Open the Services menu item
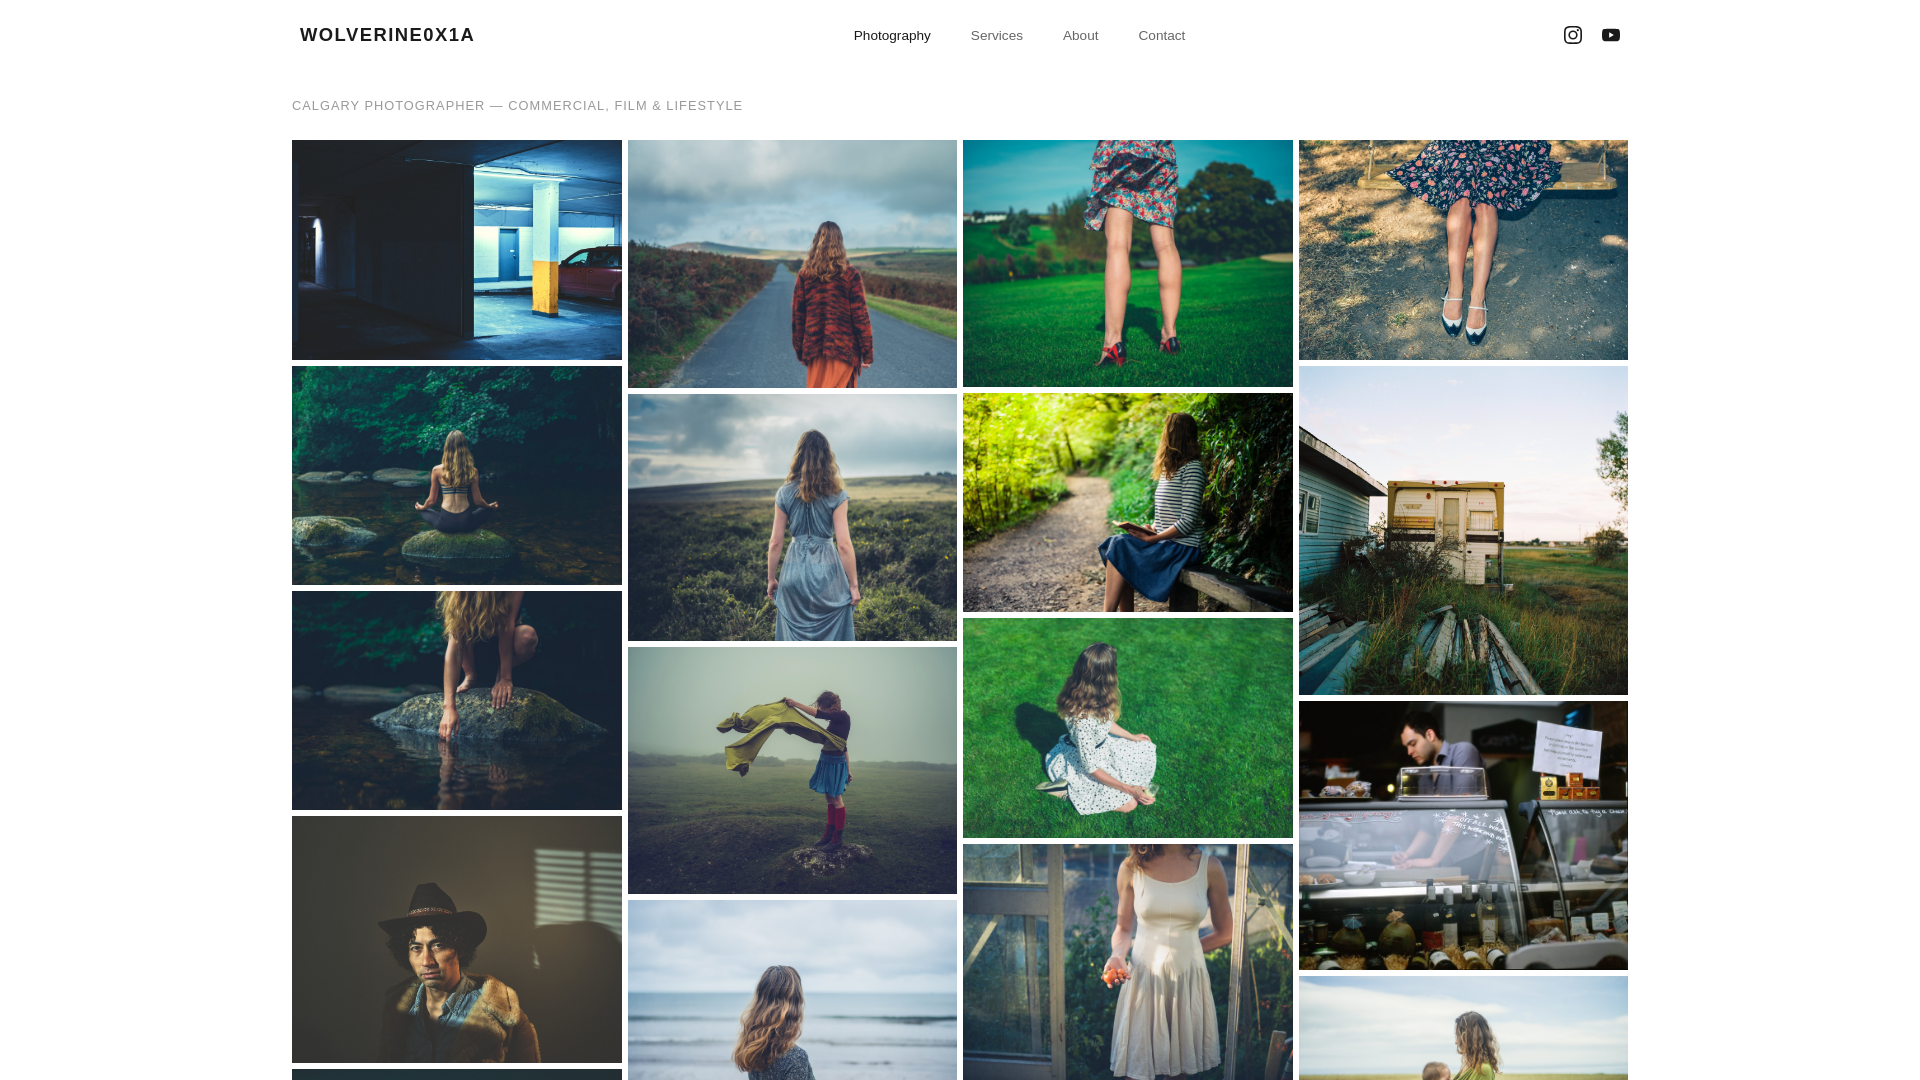The width and height of the screenshot is (1920, 1080). (997, 36)
